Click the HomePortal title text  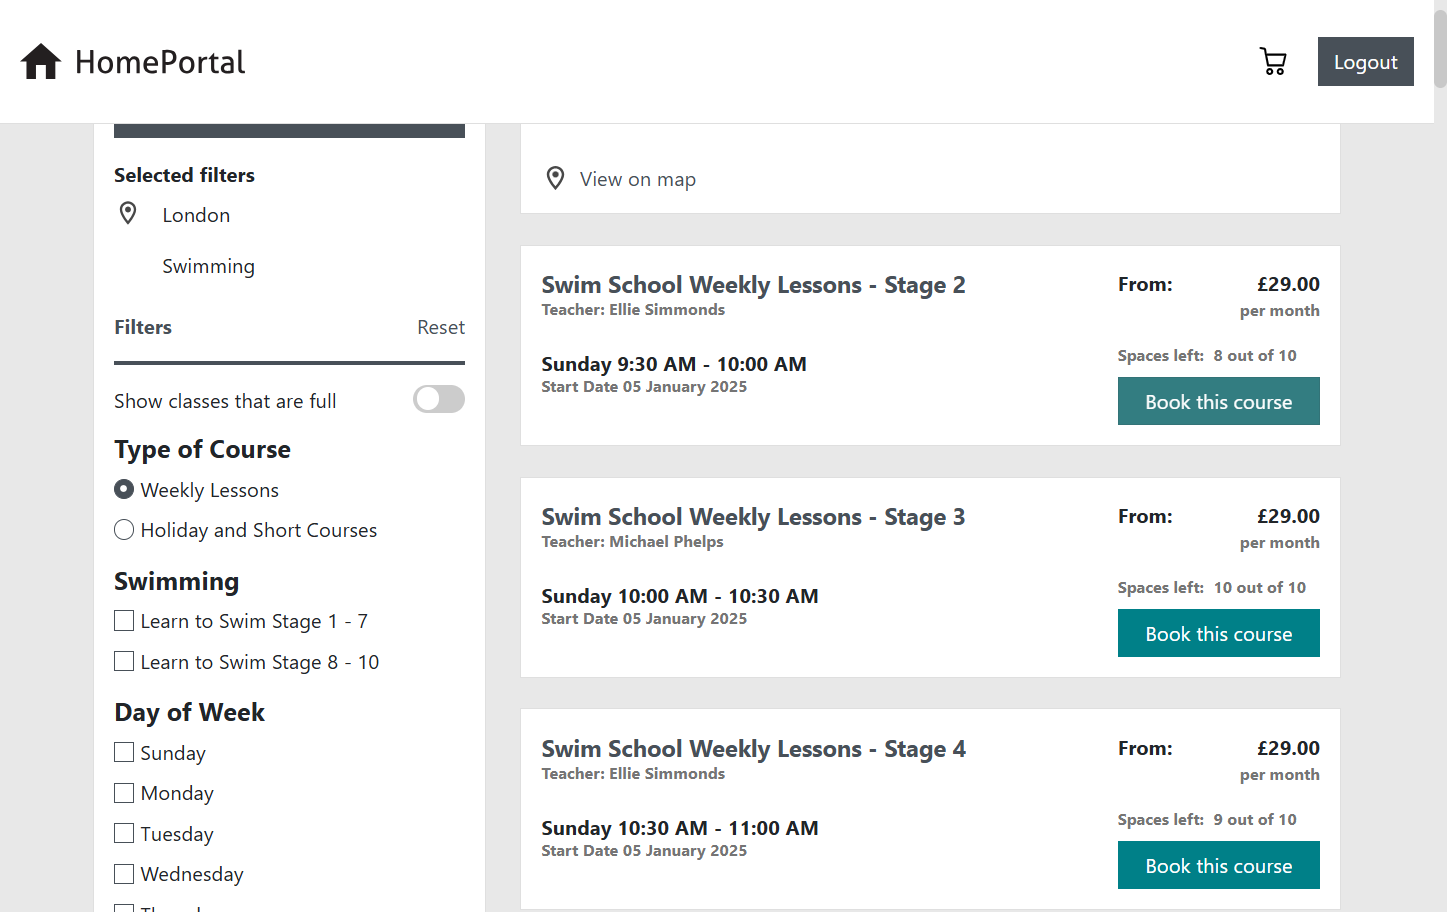point(160,62)
